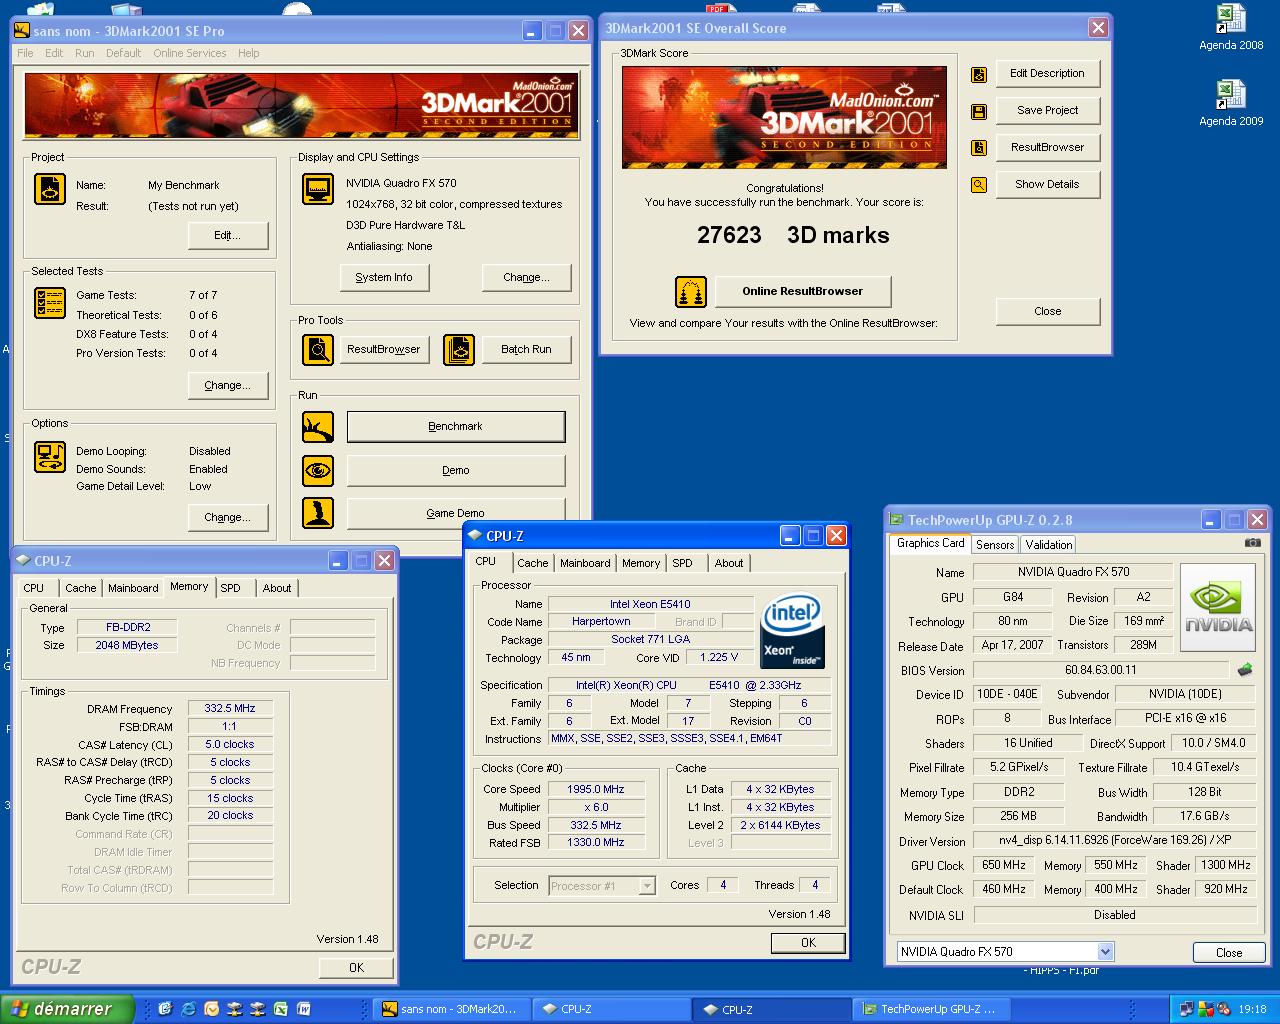Viewport: 1280px width, 1024px height.
Task: Click the Core Speed field showing 1995.0 MHz
Action: (x=596, y=790)
